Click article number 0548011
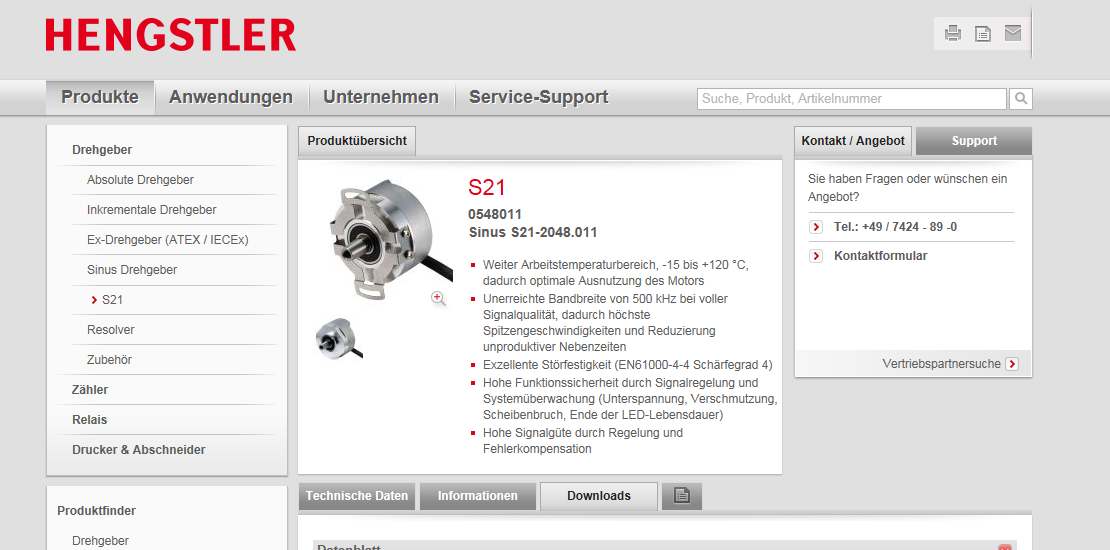 [x=495, y=214]
